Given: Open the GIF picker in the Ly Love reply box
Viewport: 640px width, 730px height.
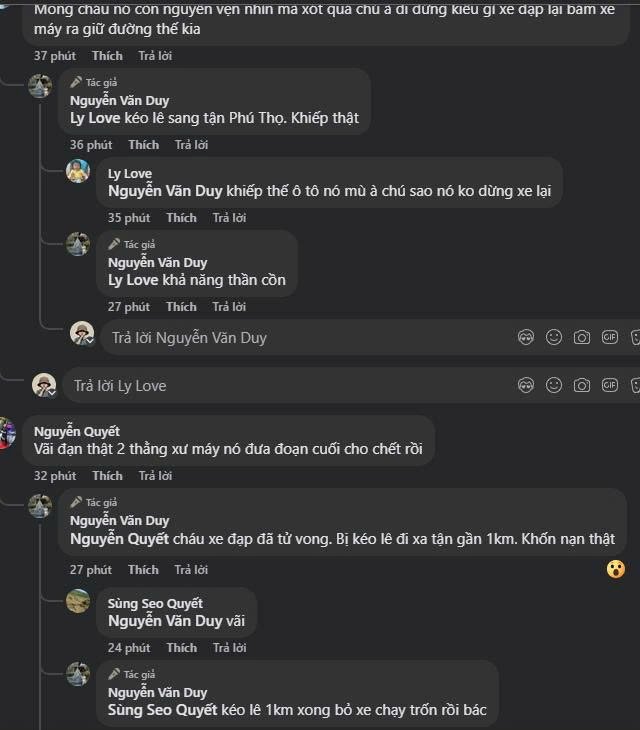Looking at the screenshot, I should 610,385.
